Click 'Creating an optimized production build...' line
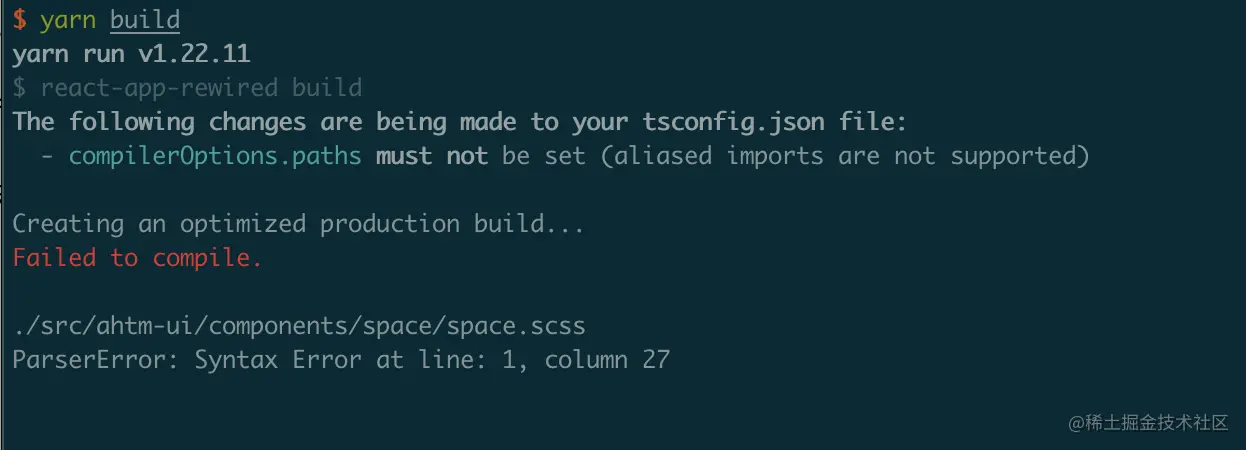Image resolution: width=1246 pixels, height=450 pixels. [298, 224]
